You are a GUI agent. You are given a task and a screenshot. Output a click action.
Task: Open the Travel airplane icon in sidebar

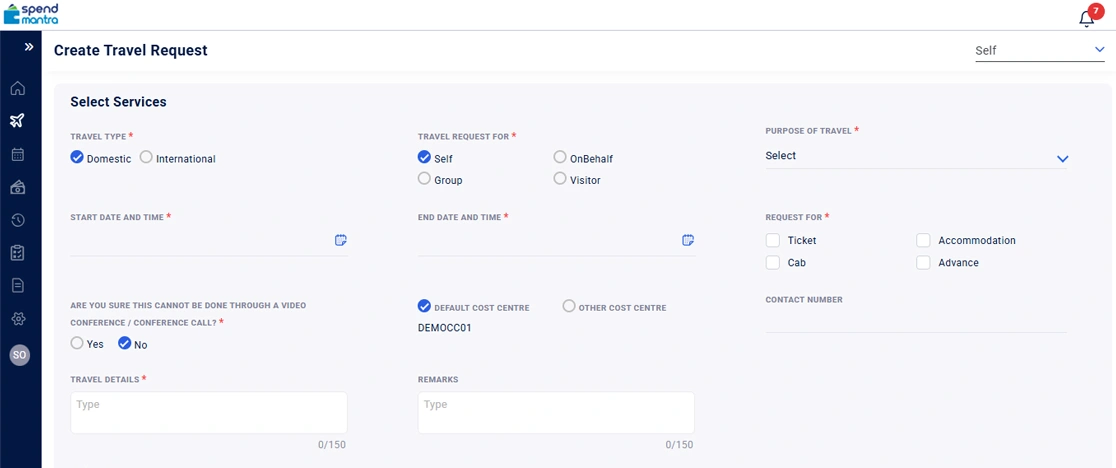pyautogui.click(x=18, y=120)
